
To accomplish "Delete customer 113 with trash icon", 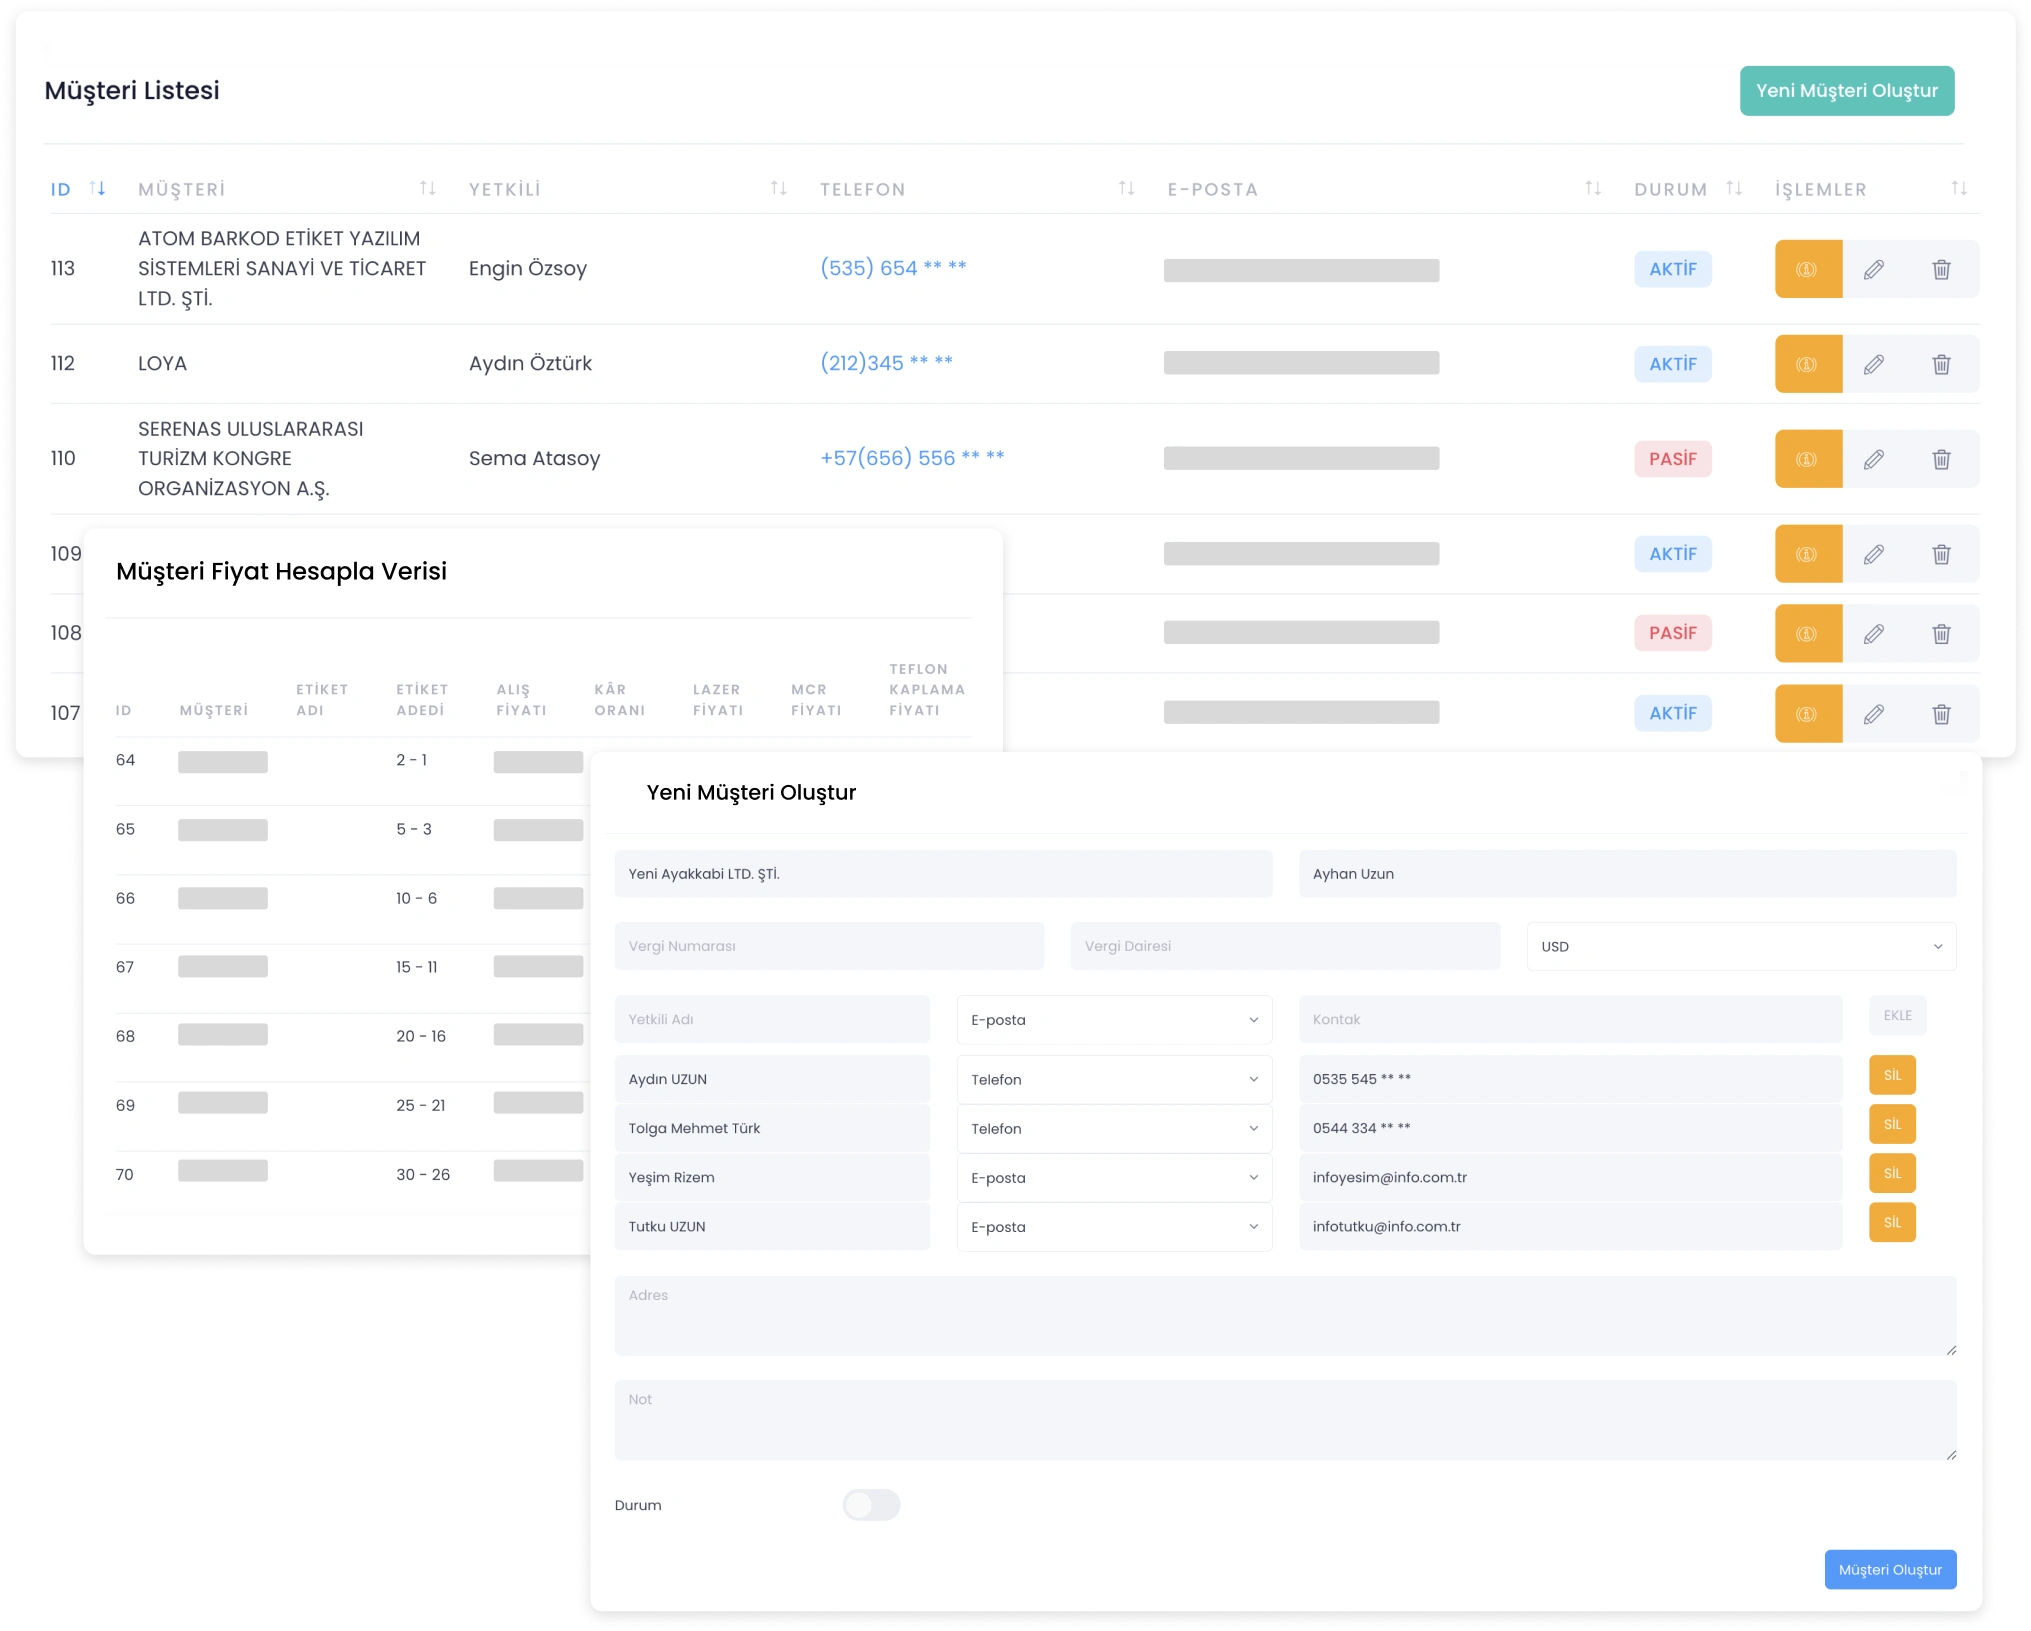I will pos(1941,269).
